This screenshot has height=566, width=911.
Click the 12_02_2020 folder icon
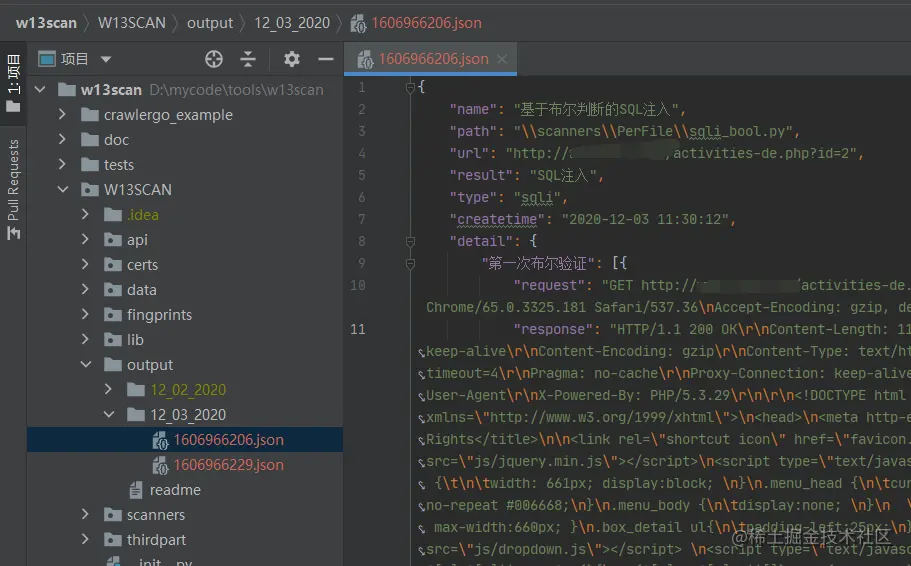(x=136, y=389)
